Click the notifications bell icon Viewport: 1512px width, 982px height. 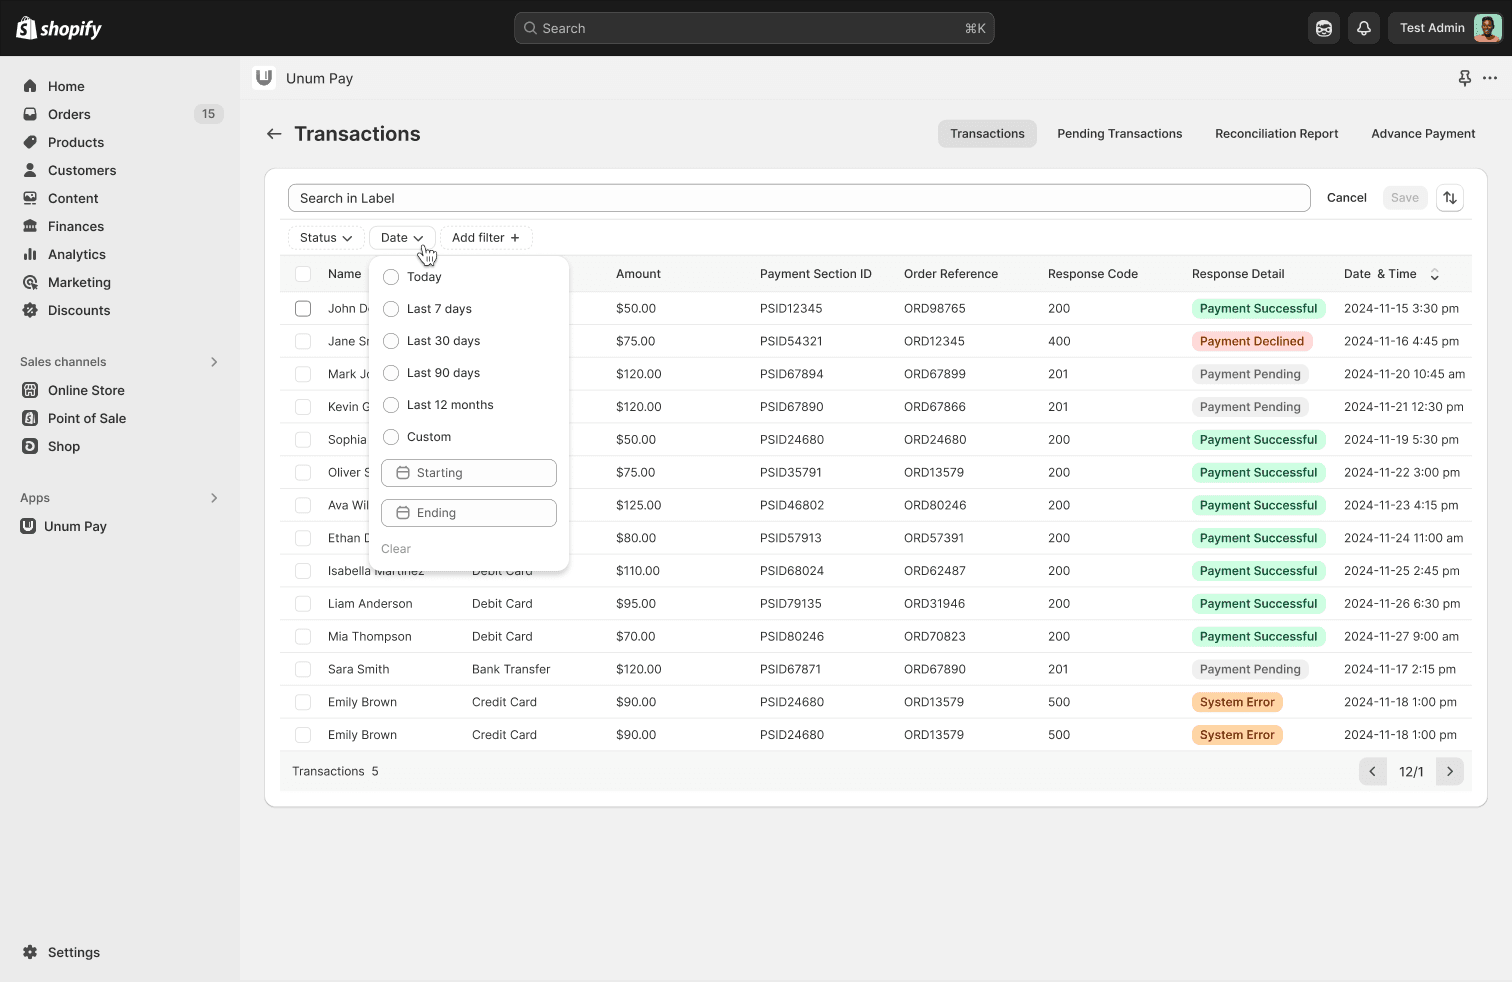[x=1363, y=28]
